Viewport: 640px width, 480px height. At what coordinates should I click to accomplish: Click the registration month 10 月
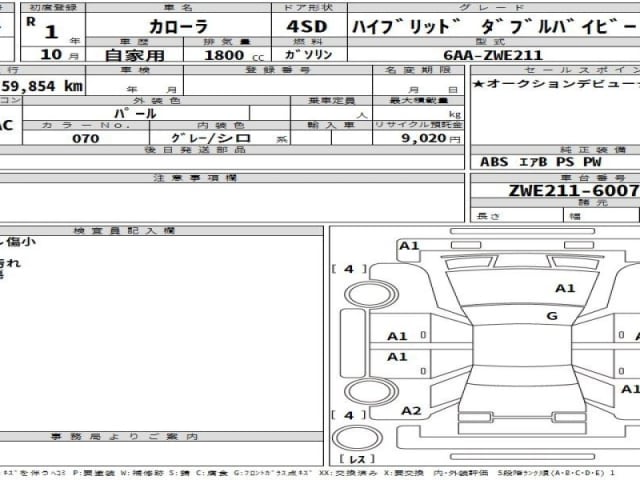pyautogui.click(x=59, y=54)
